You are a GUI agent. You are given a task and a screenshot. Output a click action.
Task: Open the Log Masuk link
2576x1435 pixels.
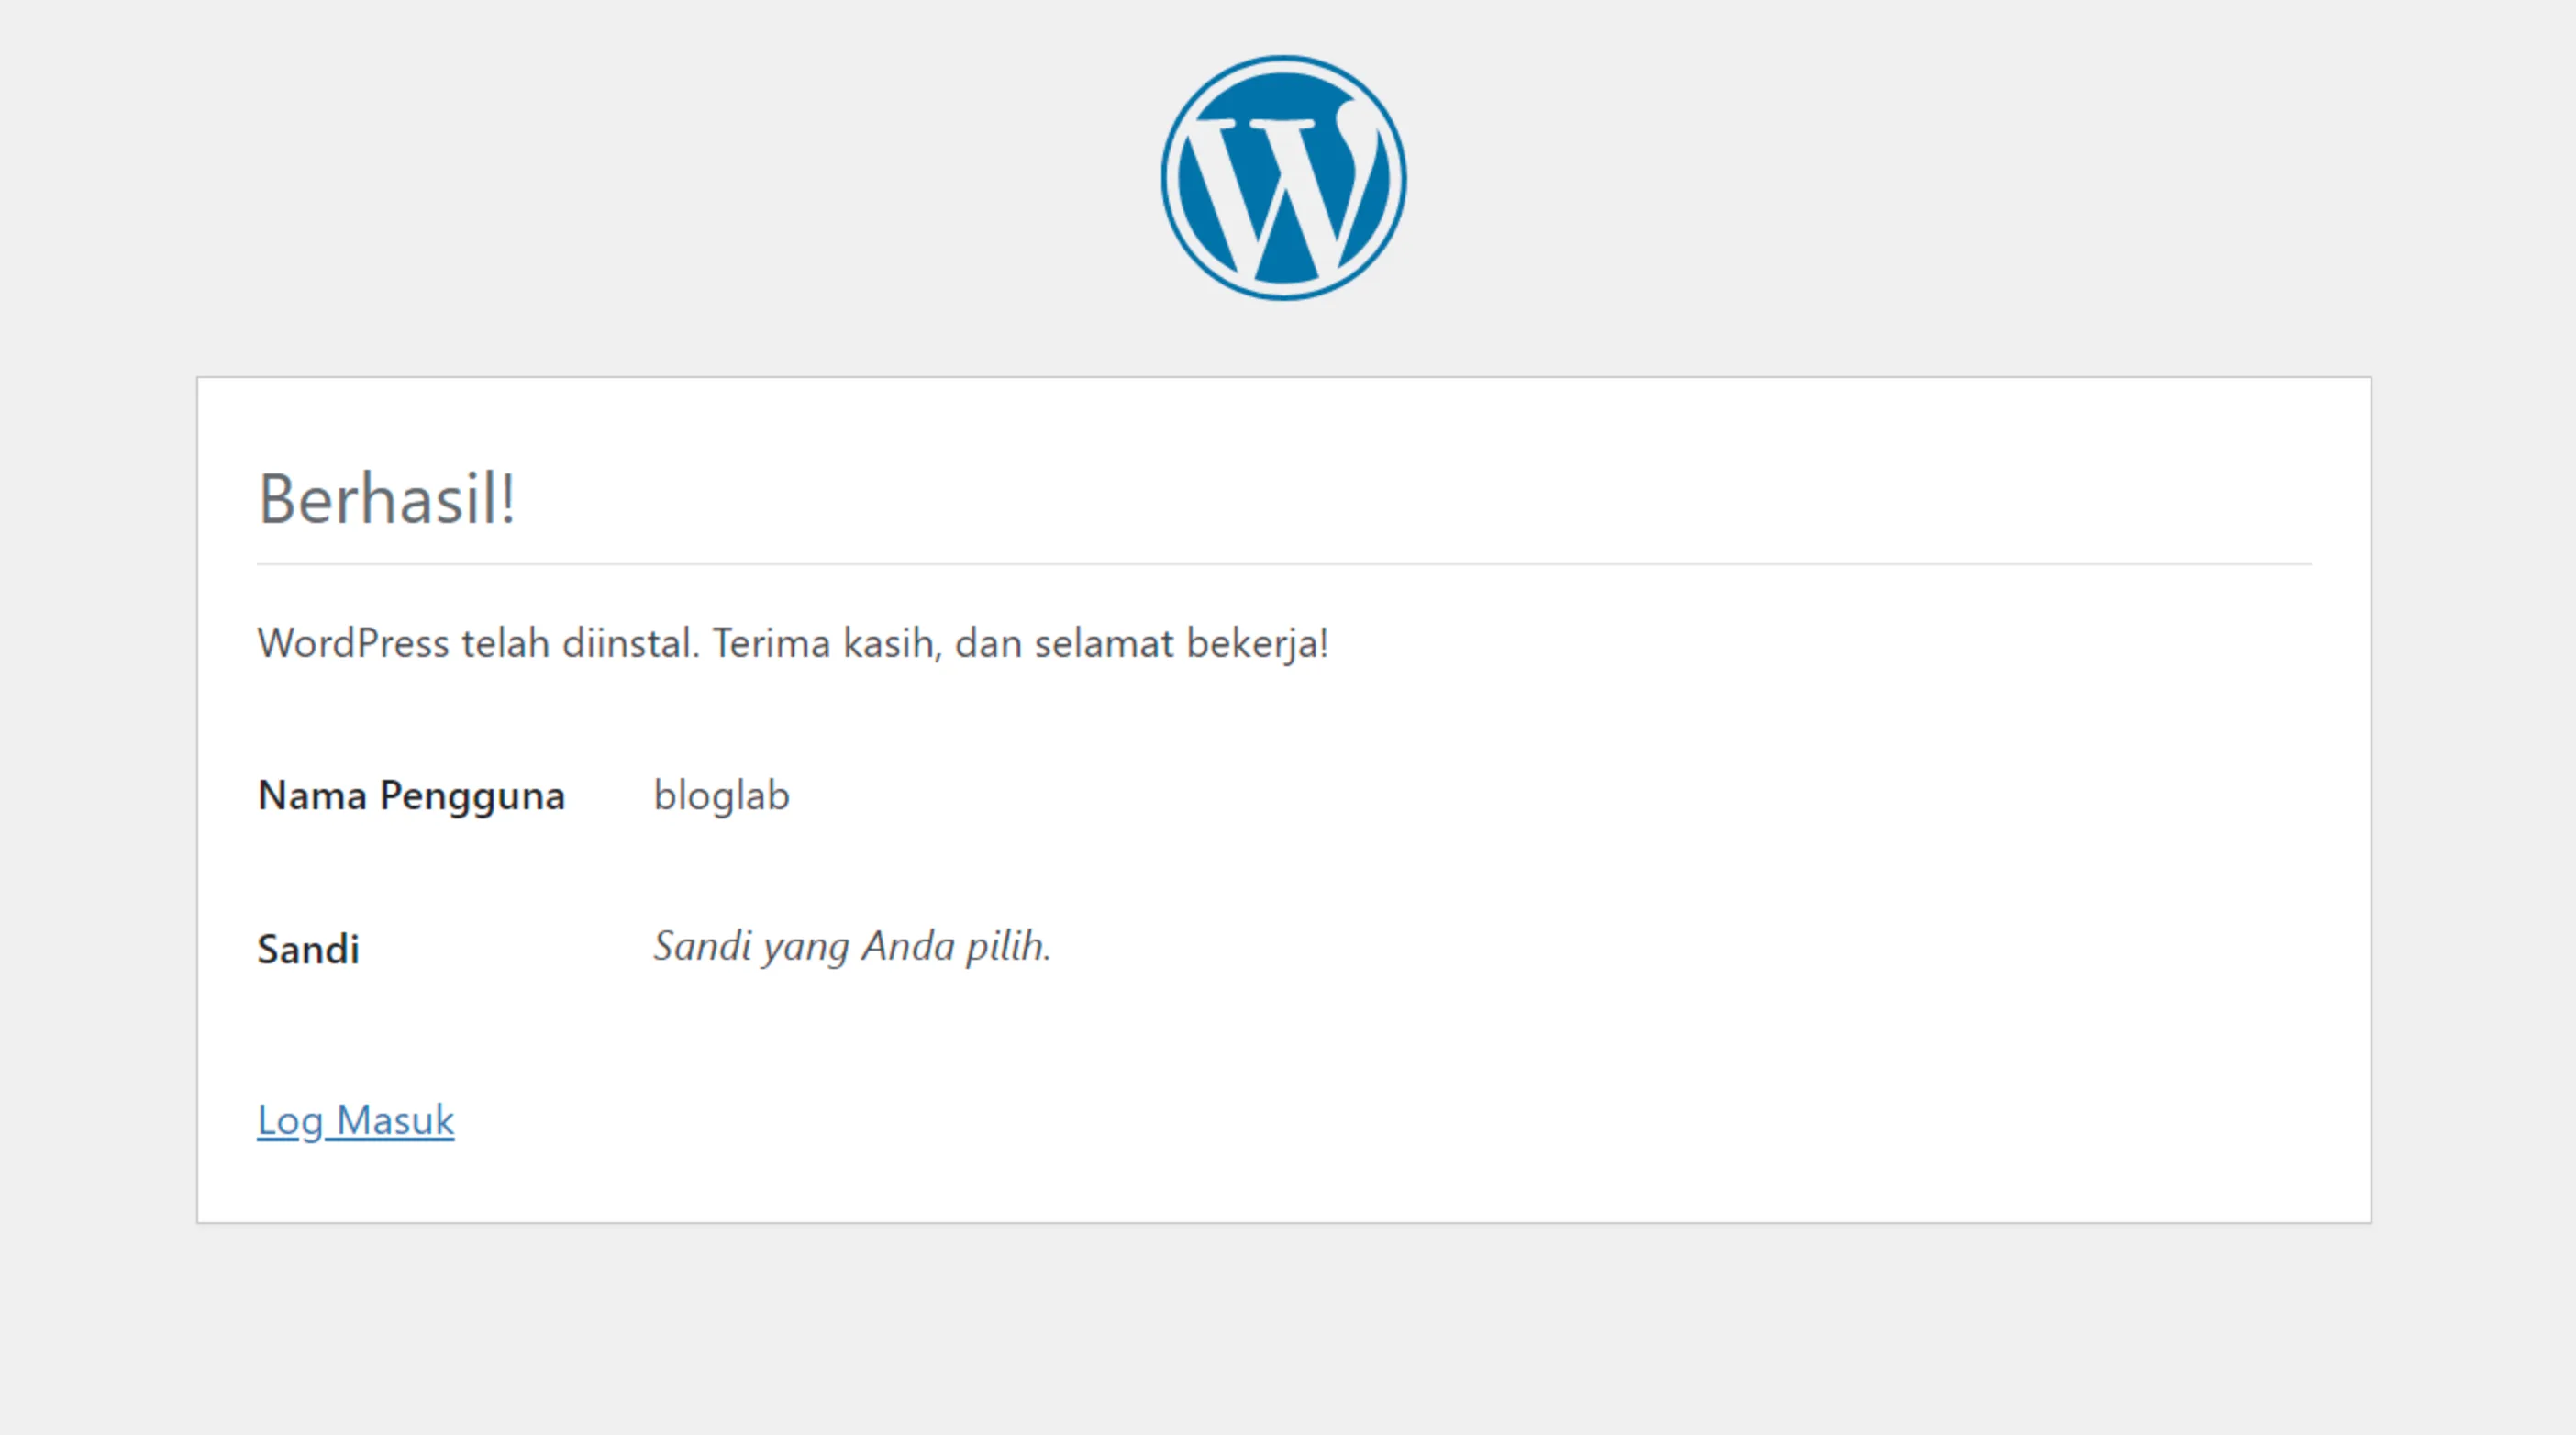tap(355, 1121)
